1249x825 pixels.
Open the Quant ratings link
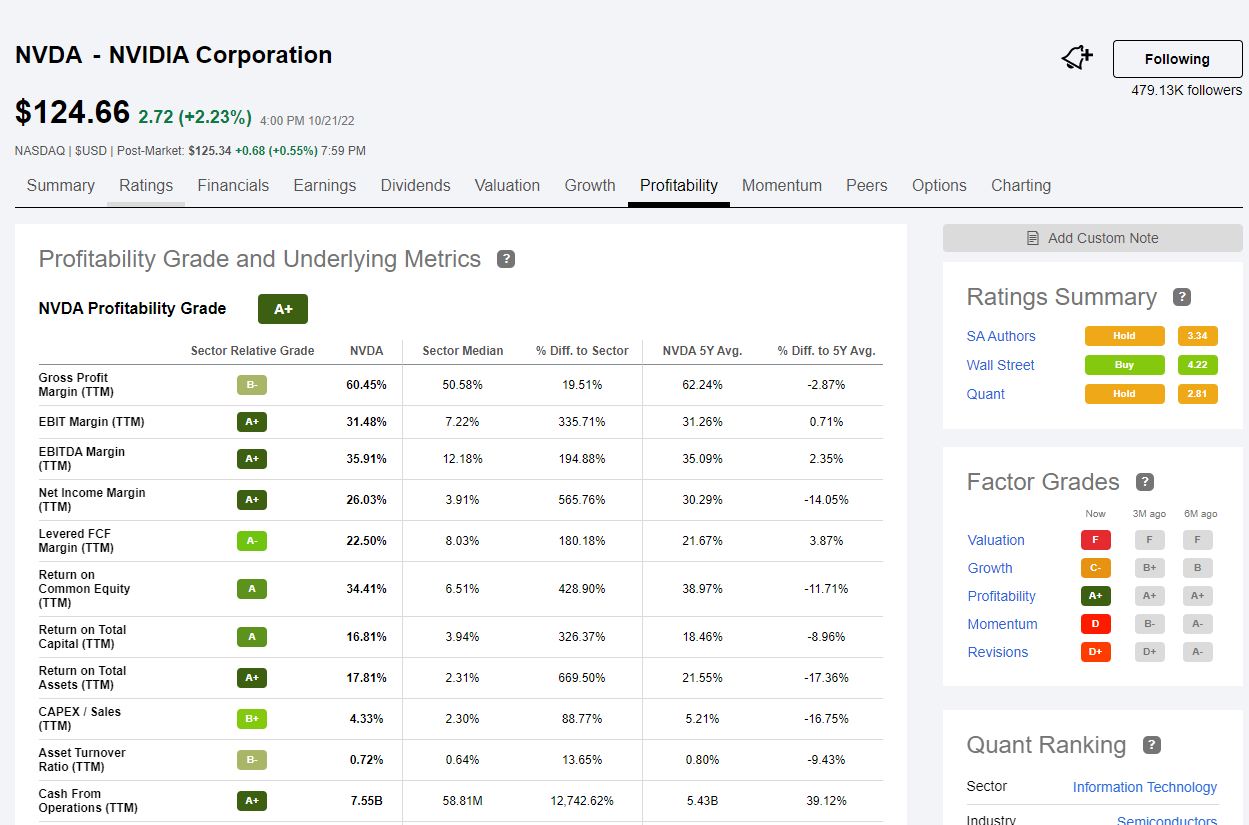pos(986,394)
